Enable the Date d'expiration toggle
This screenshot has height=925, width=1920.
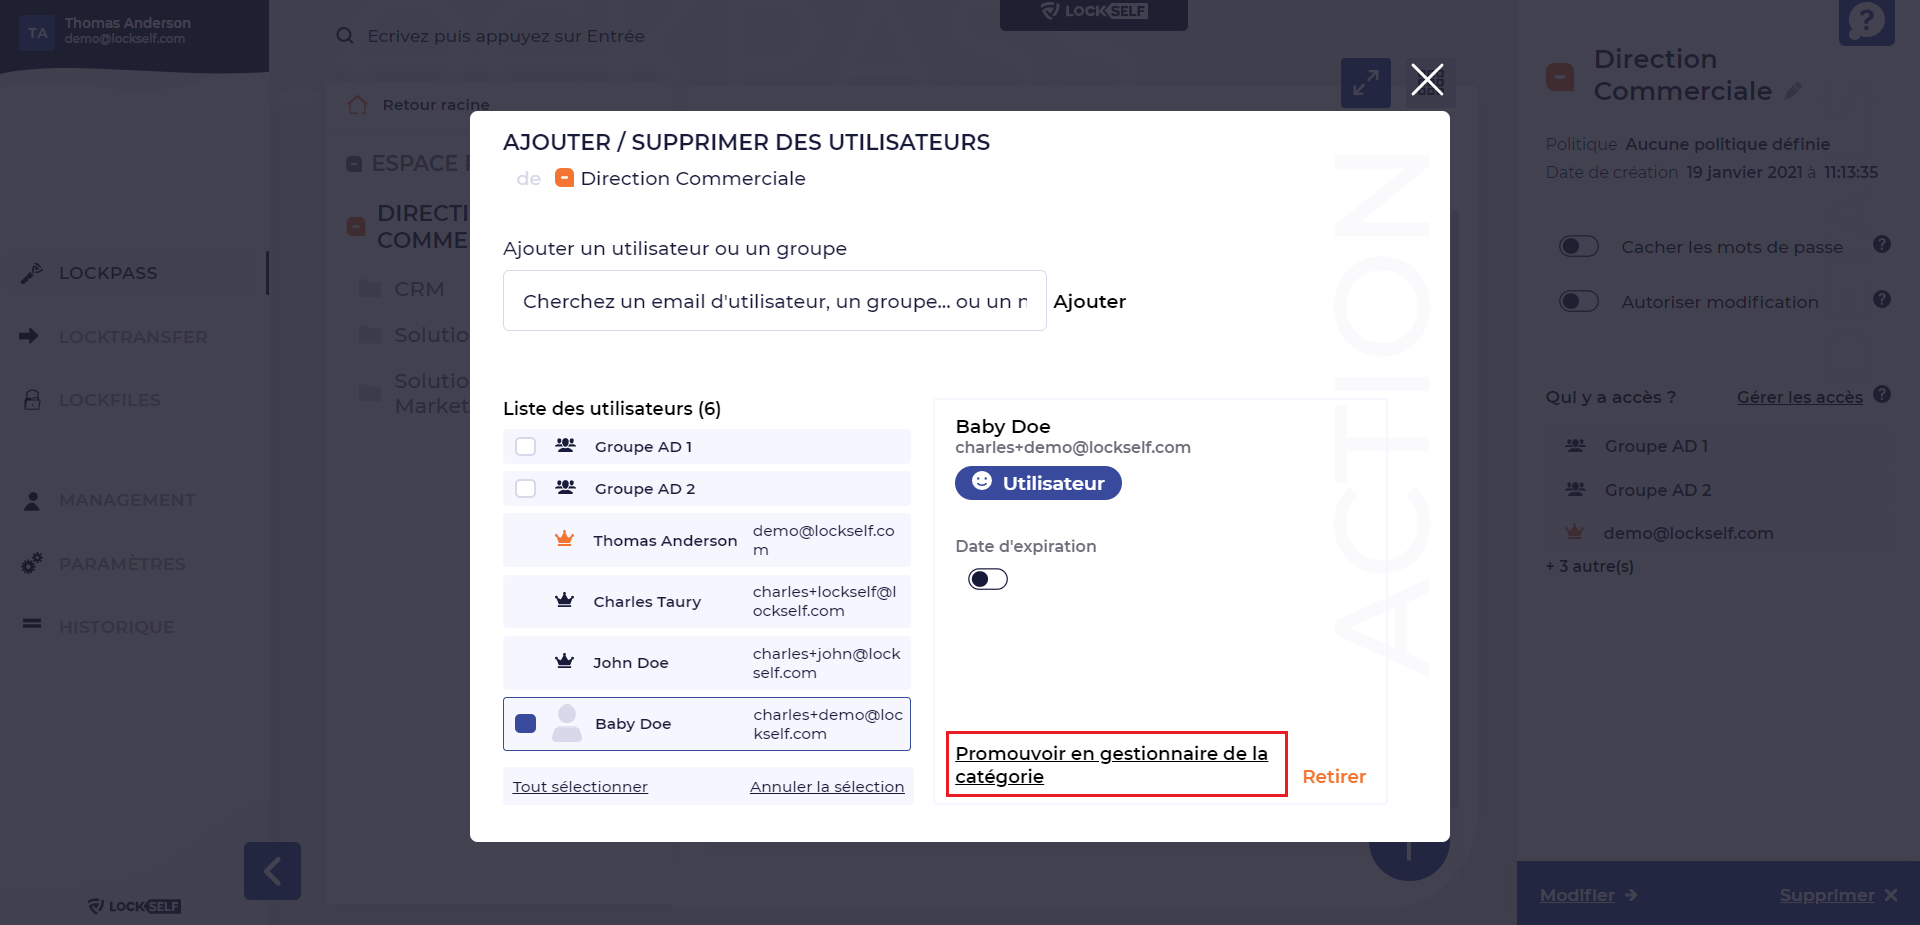click(x=987, y=579)
